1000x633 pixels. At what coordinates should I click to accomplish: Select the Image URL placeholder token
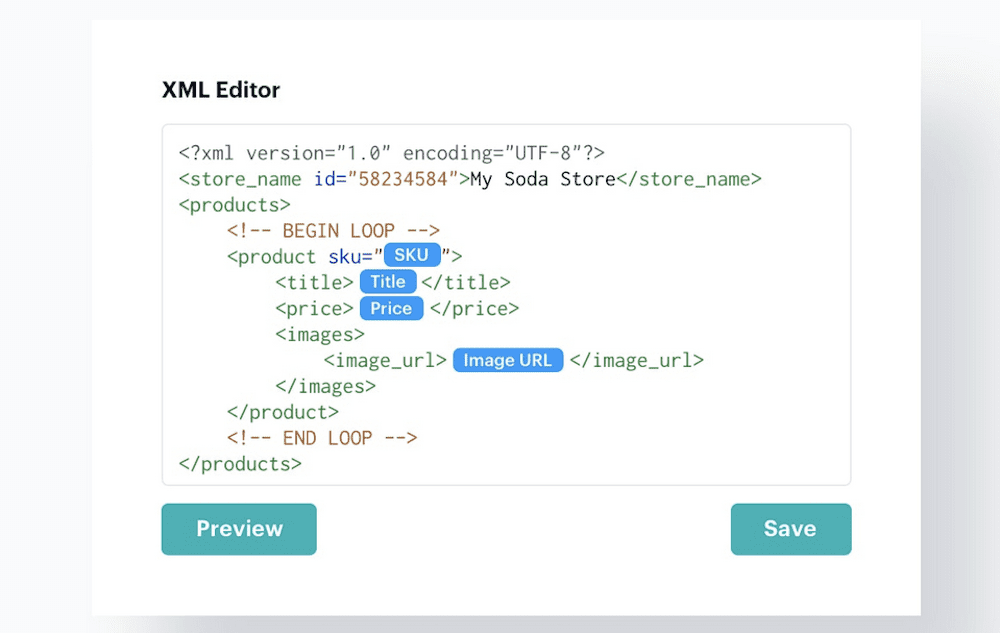tap(507, 360)
